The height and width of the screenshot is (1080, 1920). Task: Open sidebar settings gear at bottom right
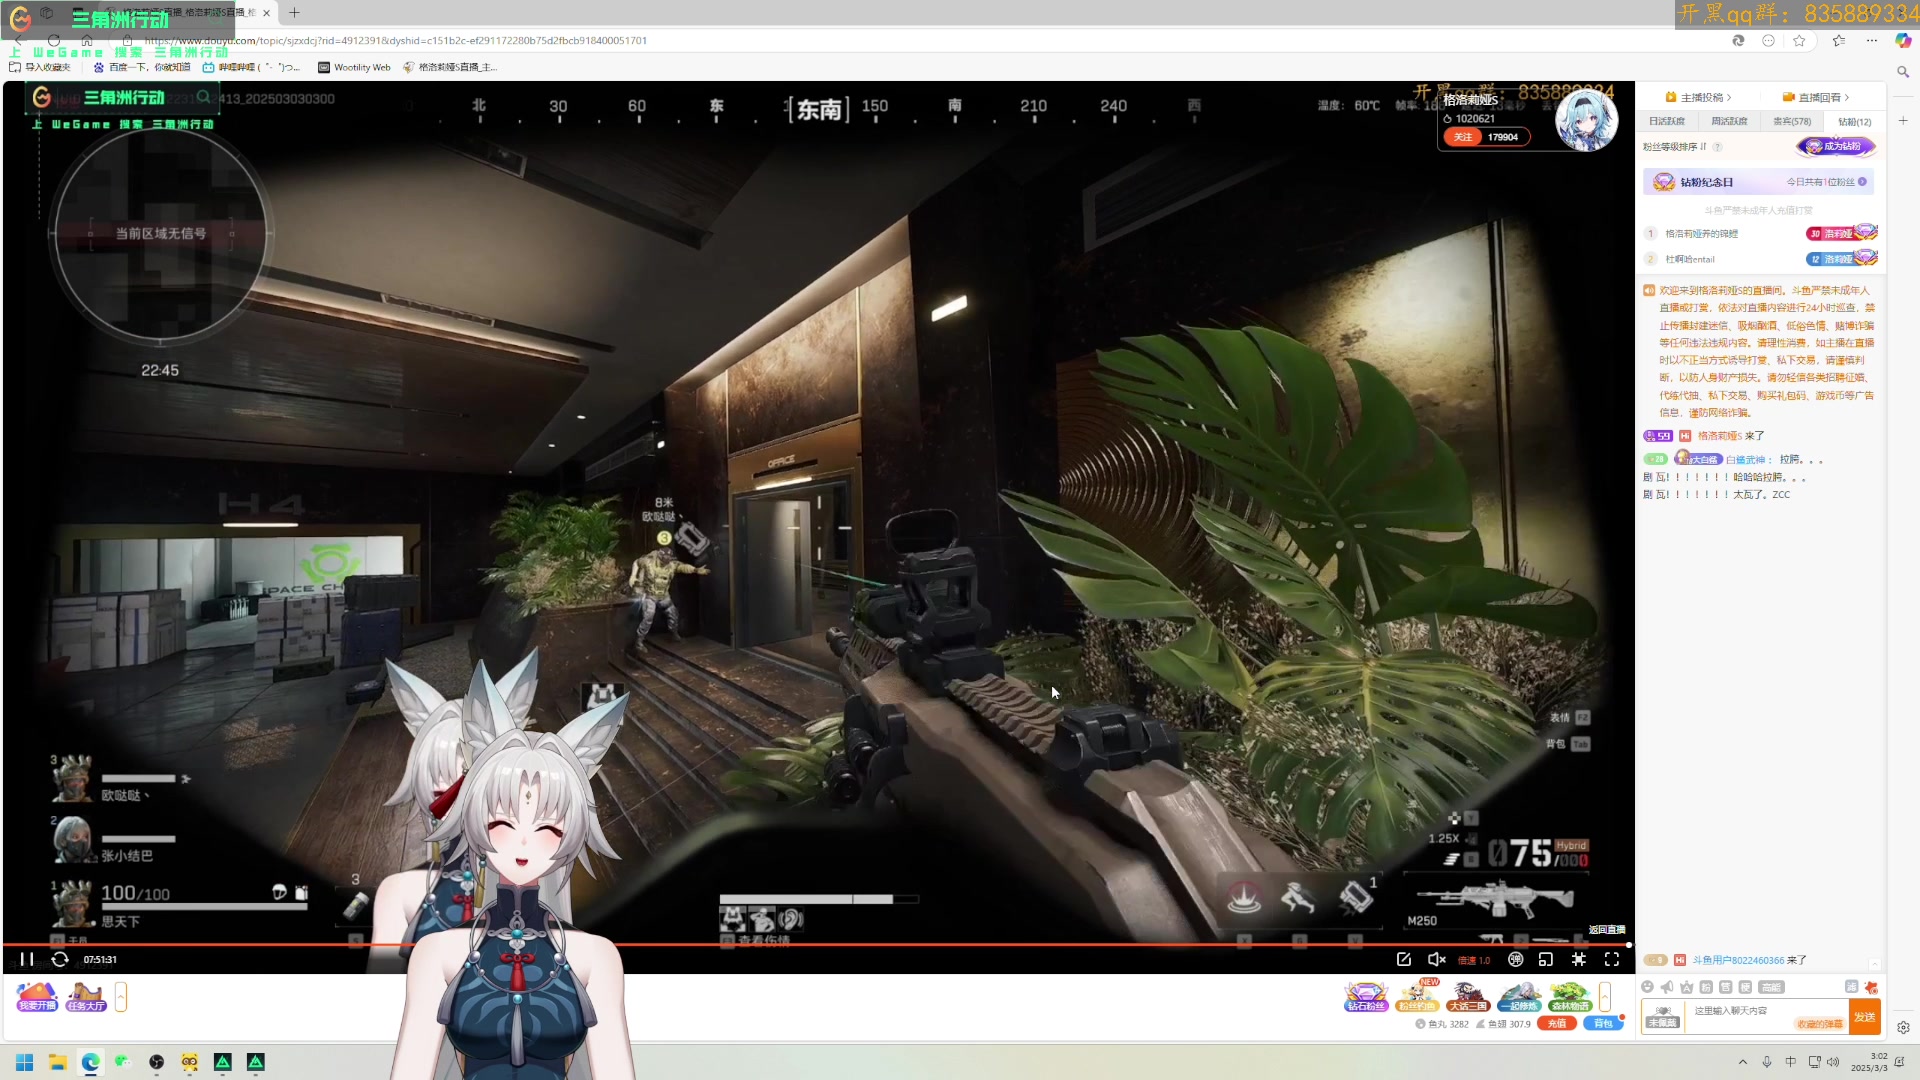1903,1028
